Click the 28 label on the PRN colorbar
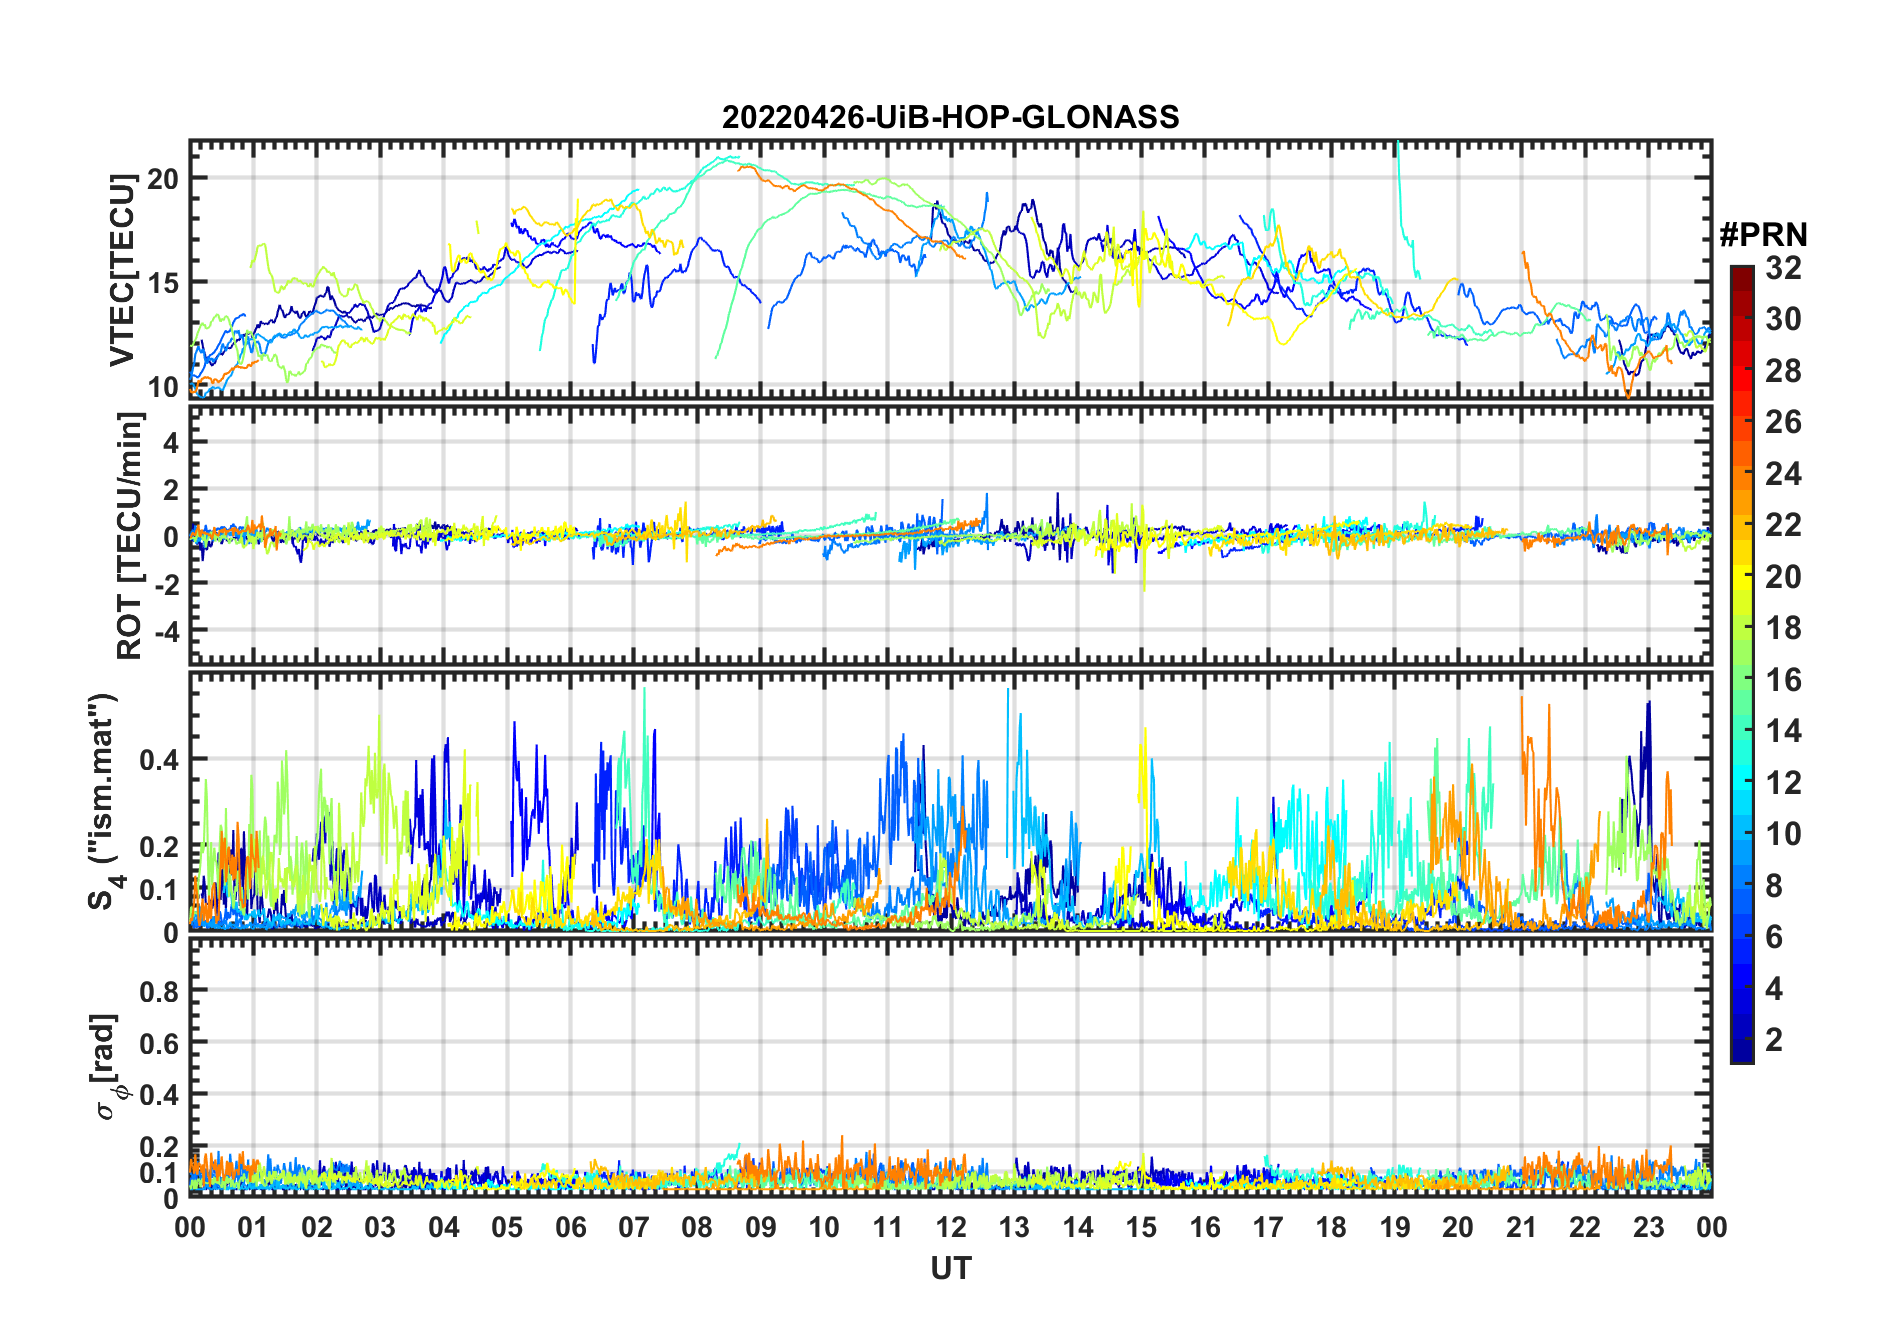 coord(1783,371)
